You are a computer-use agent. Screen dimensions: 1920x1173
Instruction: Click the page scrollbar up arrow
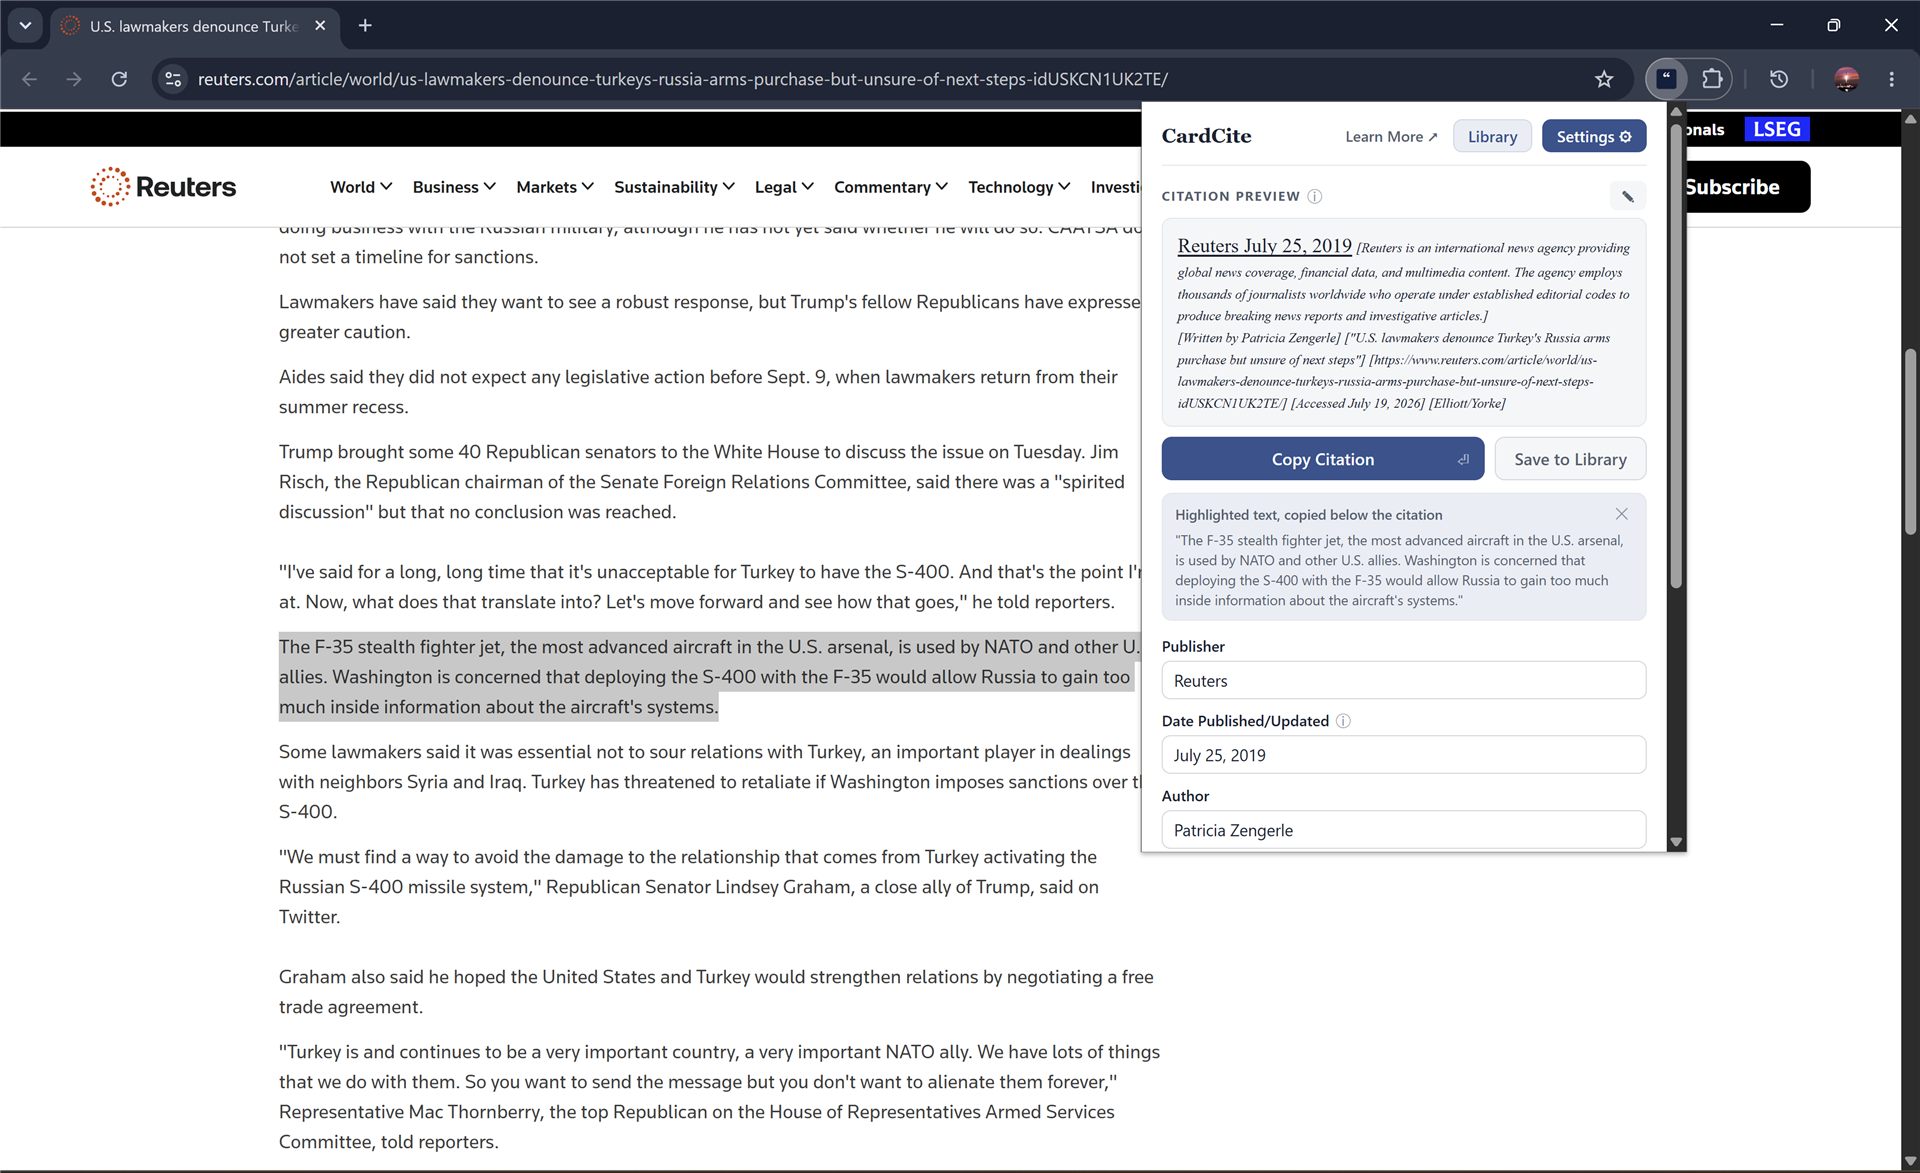click(x=1910, y=118)
